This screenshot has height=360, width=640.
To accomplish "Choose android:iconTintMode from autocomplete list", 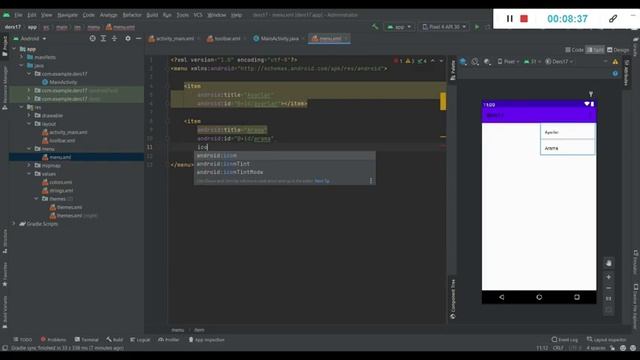I will (x=284, y=172).
